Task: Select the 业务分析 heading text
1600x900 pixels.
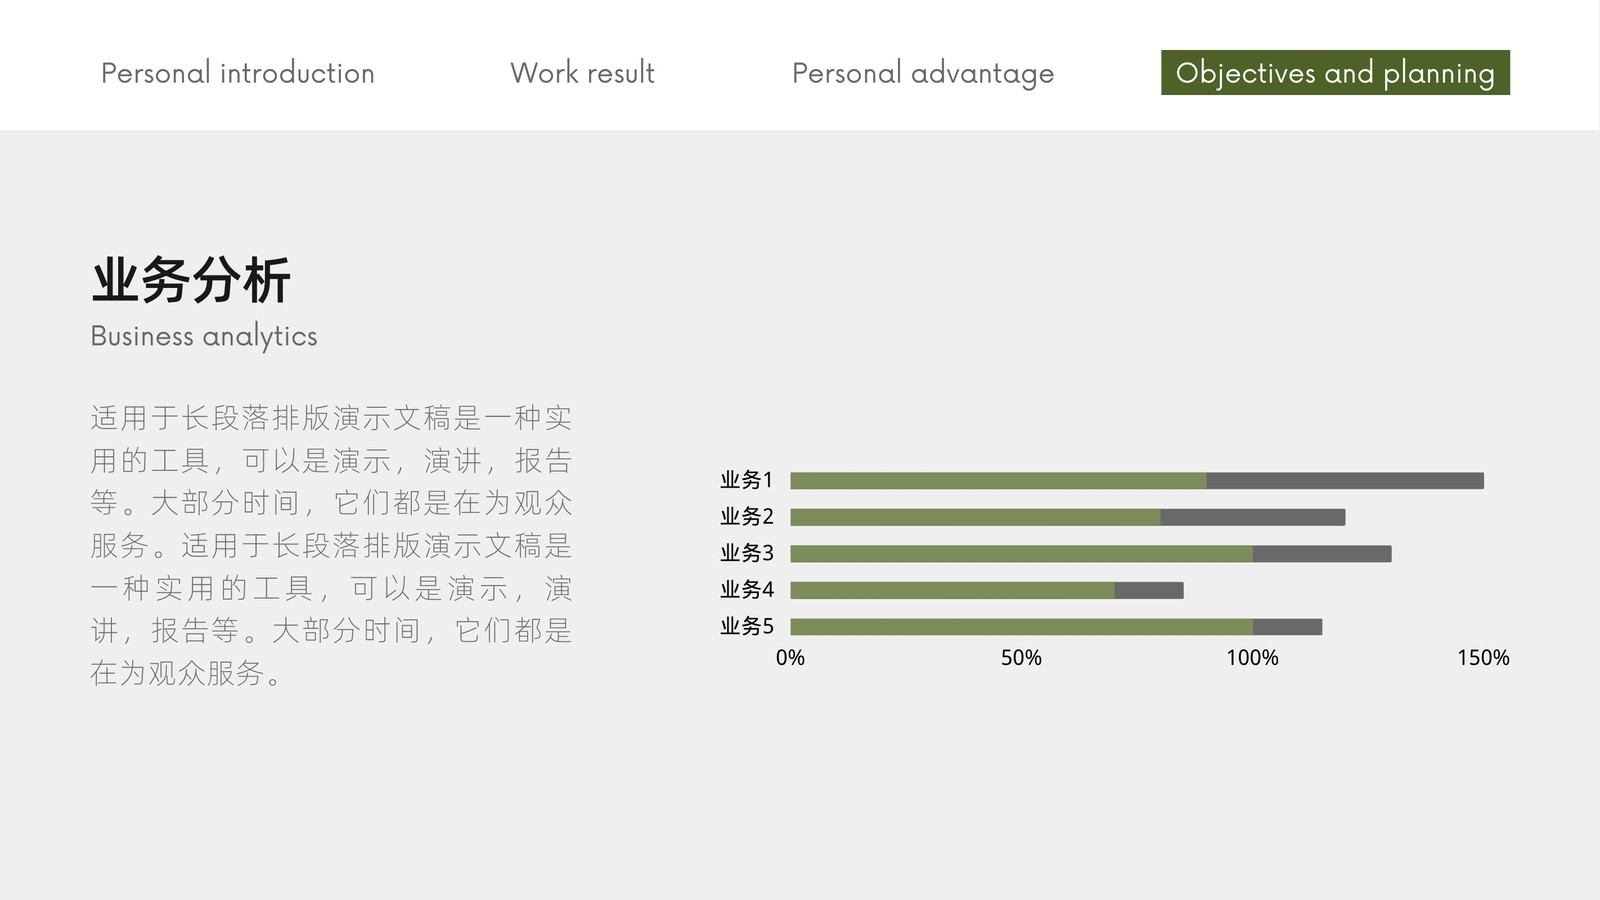Action: click(x=191, y=280)
